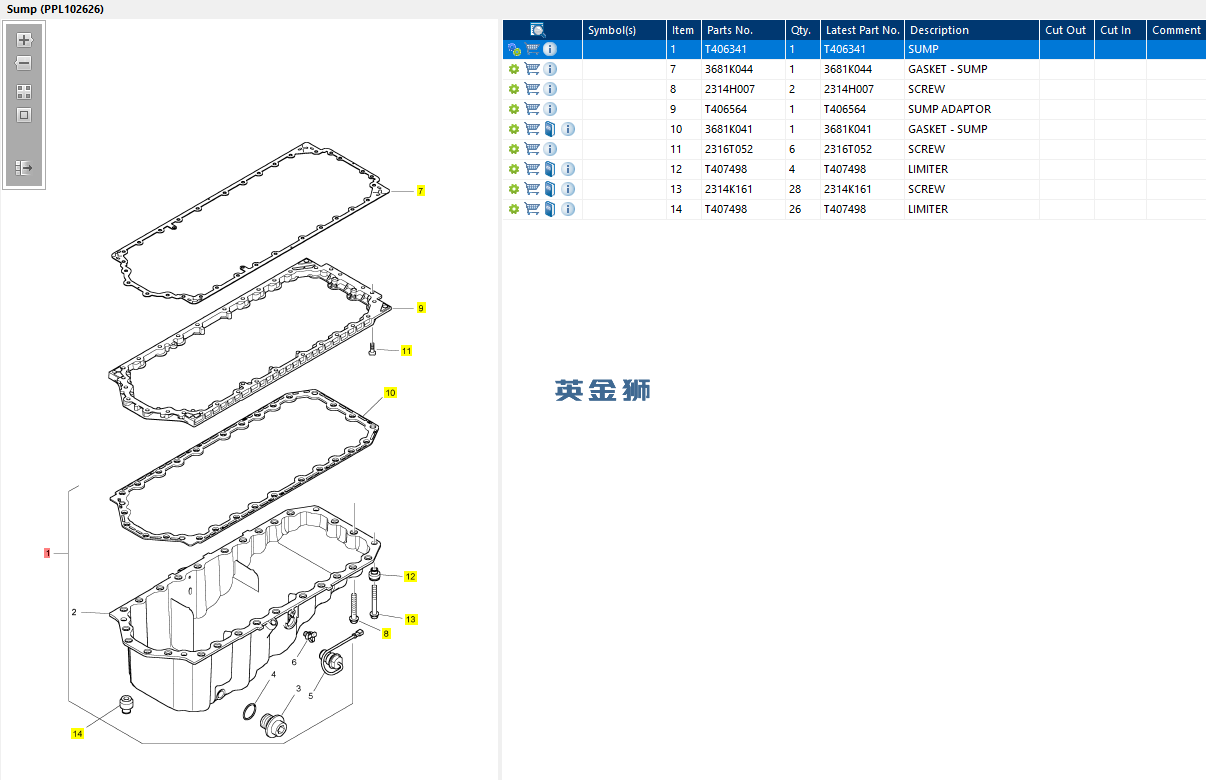The image size is (1206, 780).
Task: Add T406341 SUMP to cart
Action: pos(532,49)
